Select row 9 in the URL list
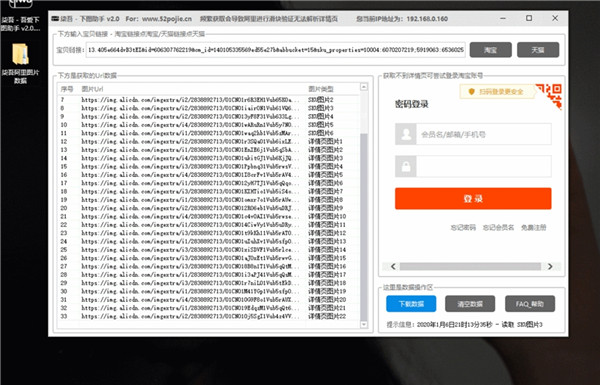600x385 pixels. click(x=209, y=116)
